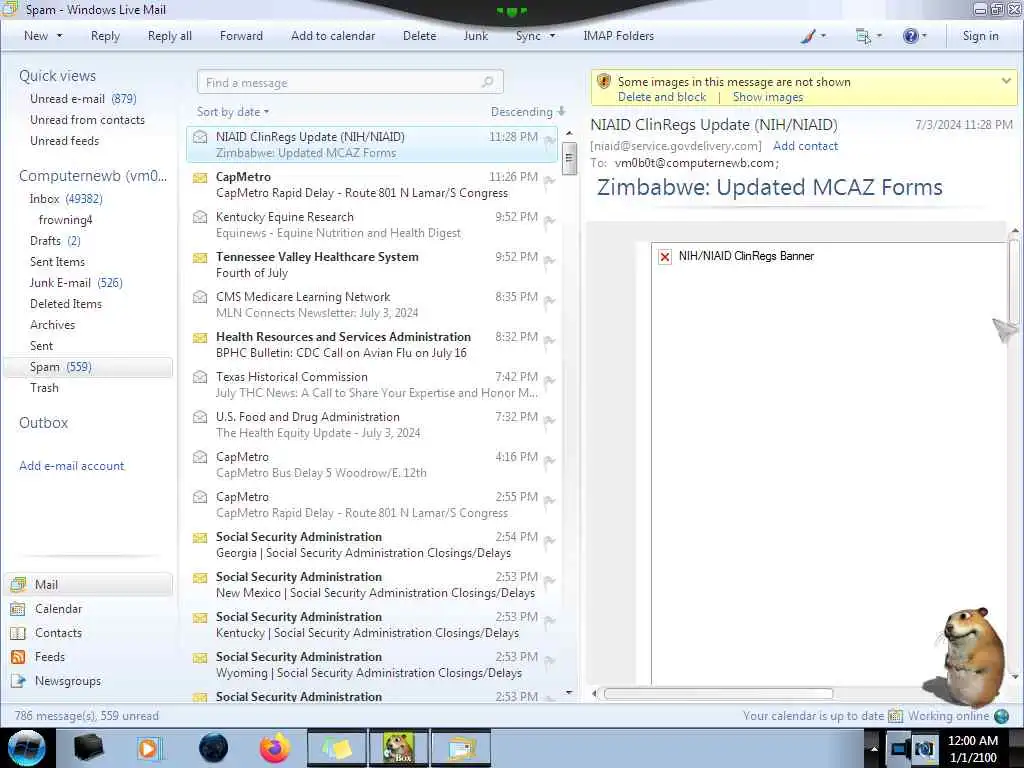Open the Contacts book icon
The height and width of the screenshot is (768, 1024).
tap(18, 633)
